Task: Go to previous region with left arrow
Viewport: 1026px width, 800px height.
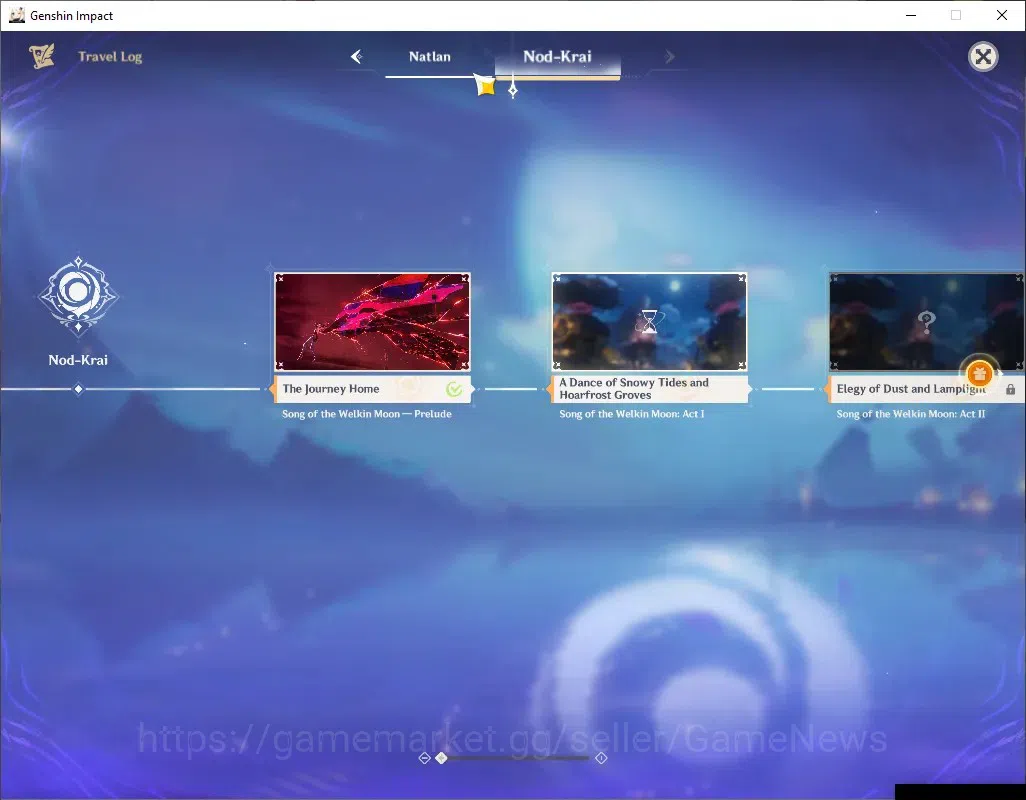Action: point(357,57)
